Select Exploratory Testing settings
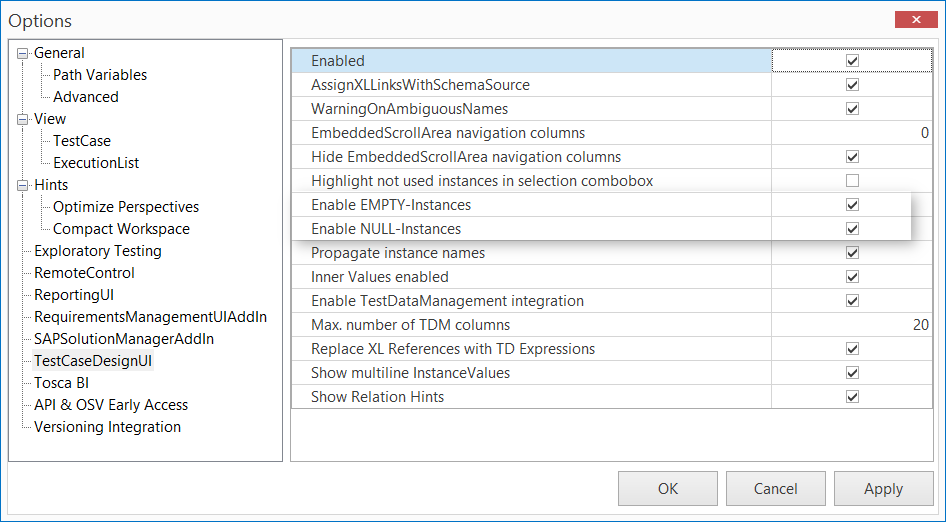The image size is (946, 522). [x=98, y=251]
